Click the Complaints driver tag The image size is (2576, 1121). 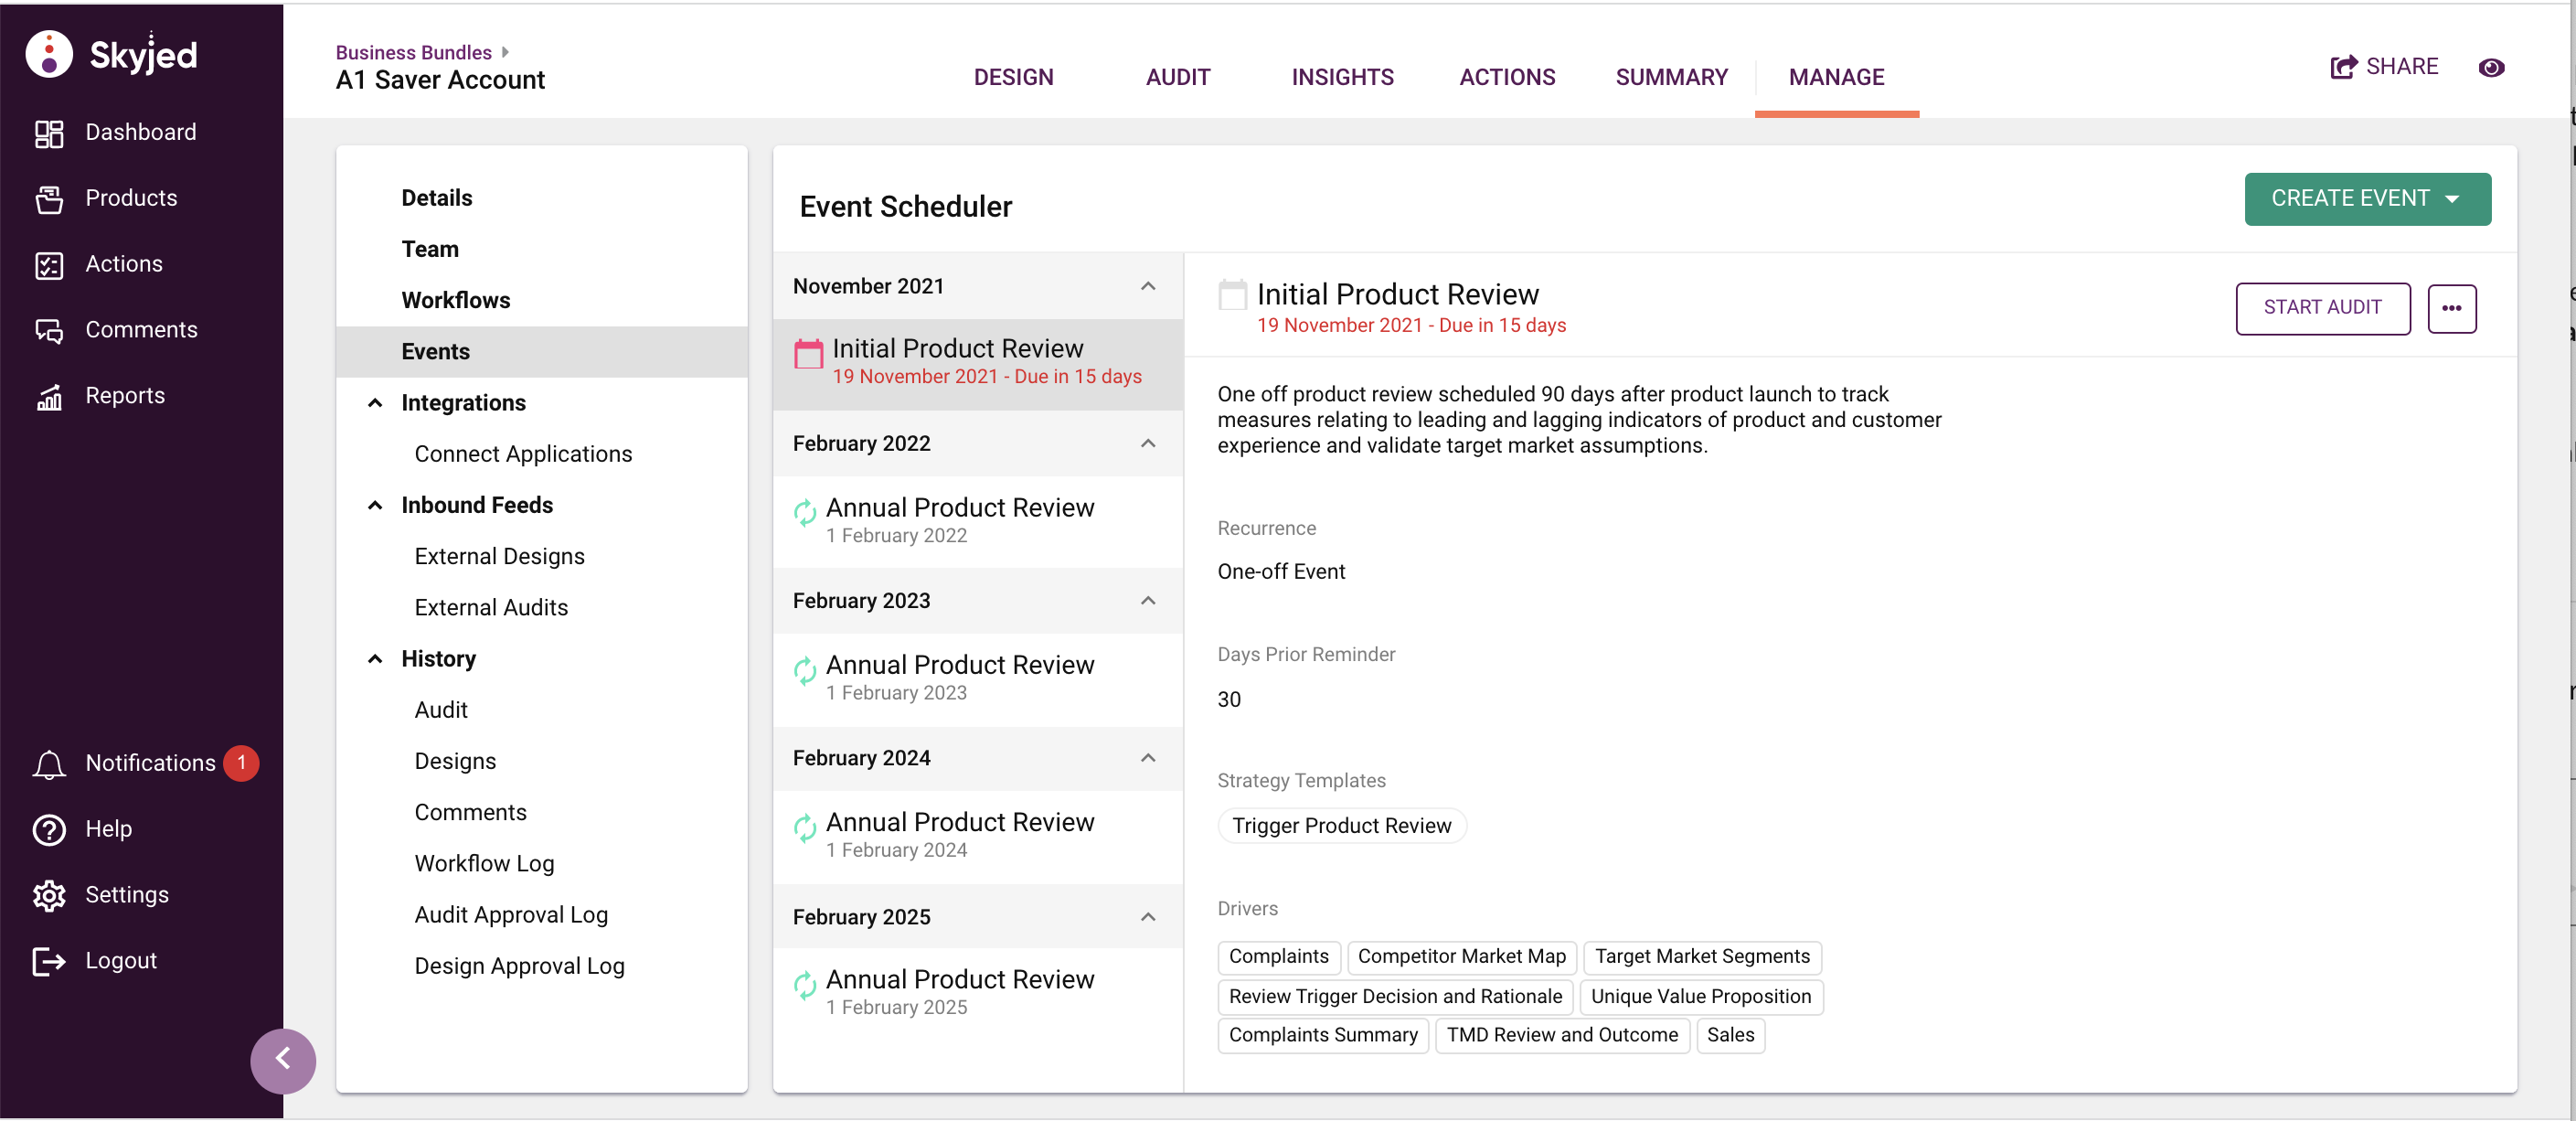1278,955
